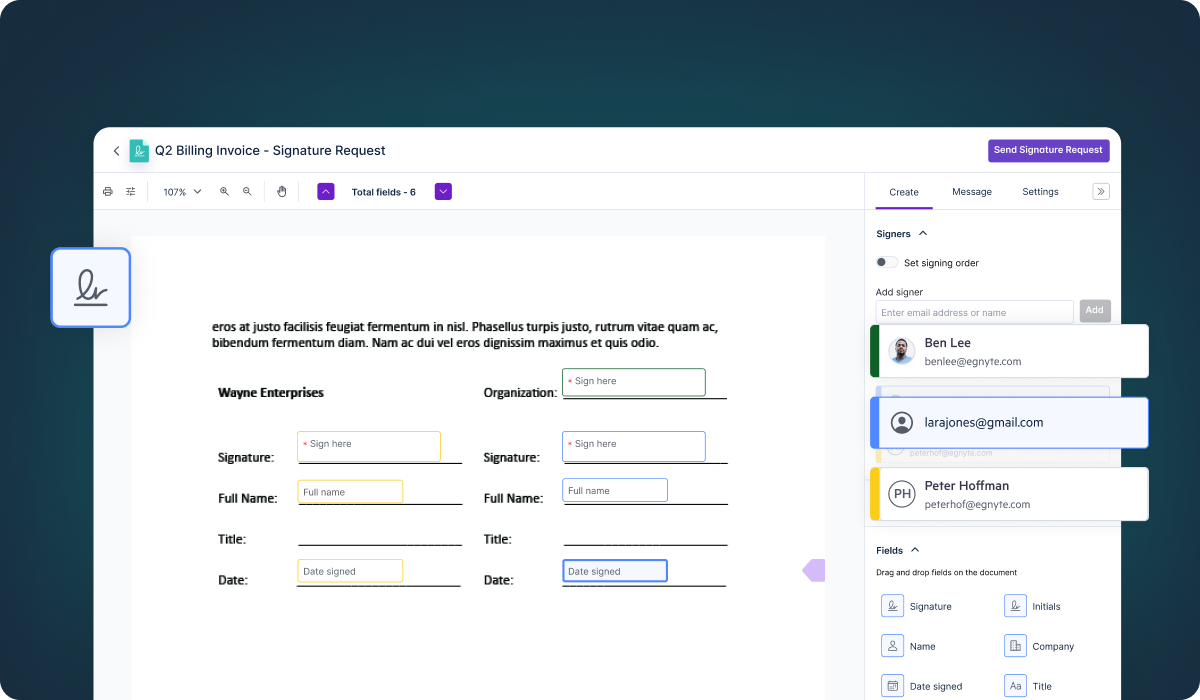Click the signer email input field
This screenshot has width=1200, height=700.
click(970, 311)
